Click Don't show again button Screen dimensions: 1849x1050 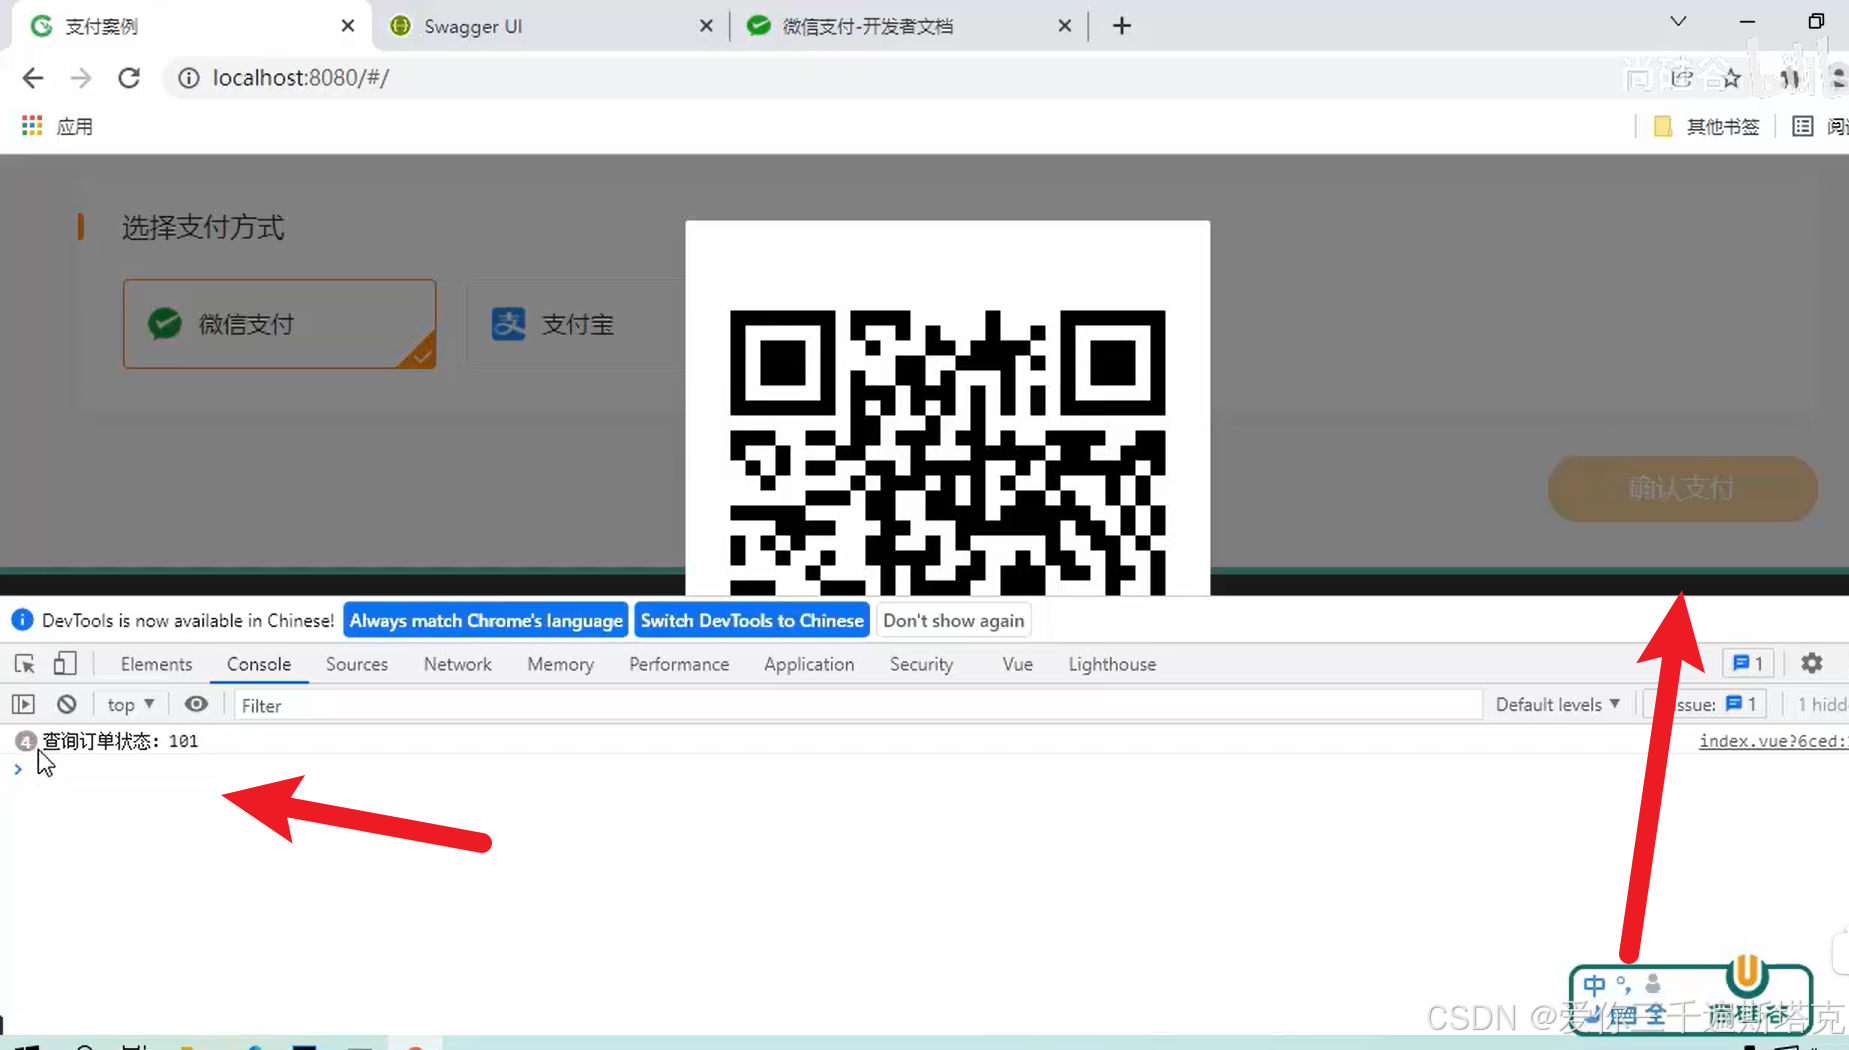pos(953,620)
